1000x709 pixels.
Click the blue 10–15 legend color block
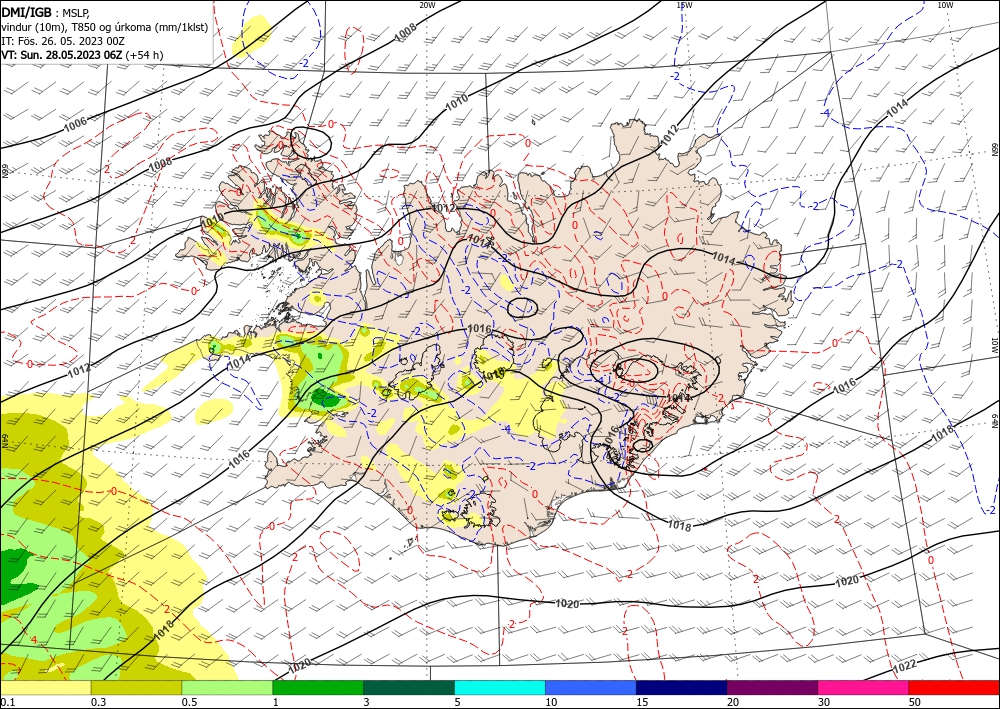pyautogui.click(x=591, y=687)
